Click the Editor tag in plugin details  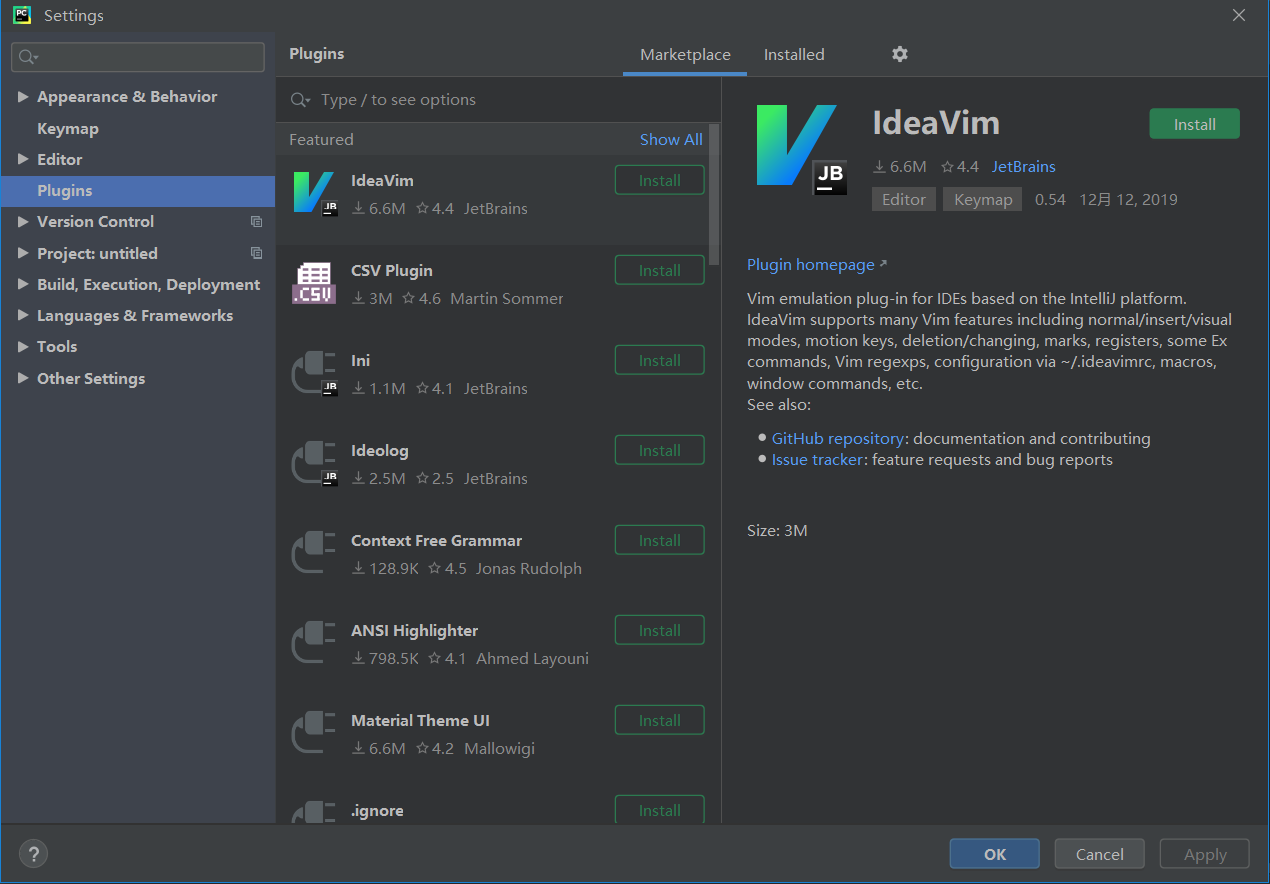pos(904,199)
